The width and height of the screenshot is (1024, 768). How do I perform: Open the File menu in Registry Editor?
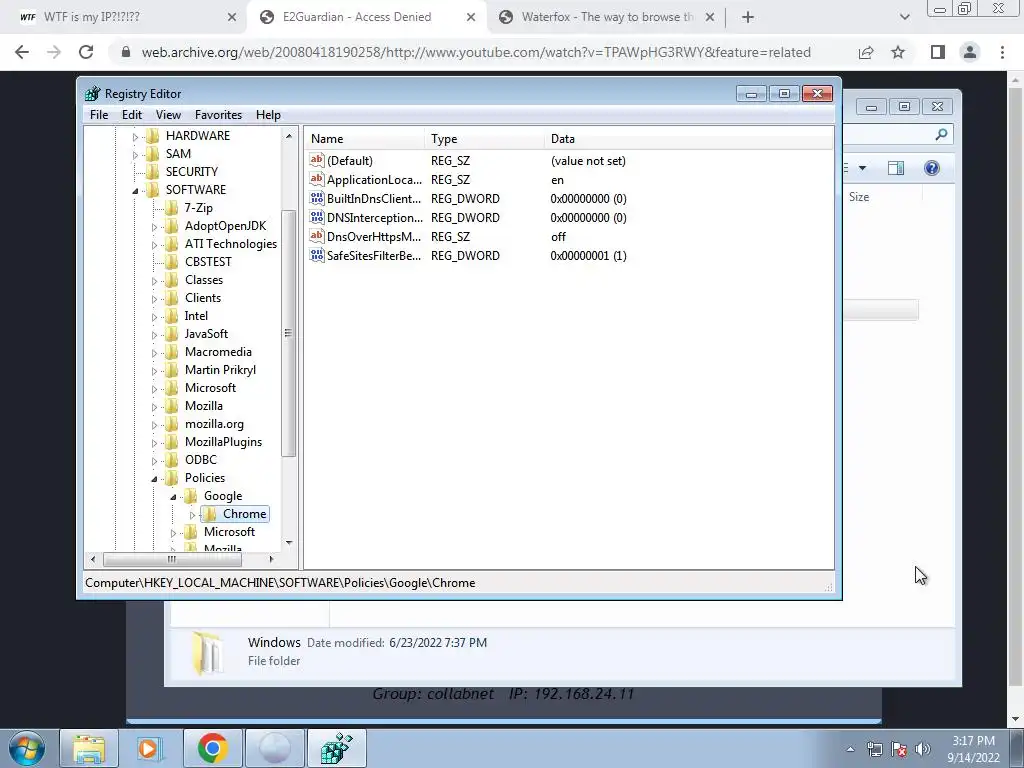point(99,115)
